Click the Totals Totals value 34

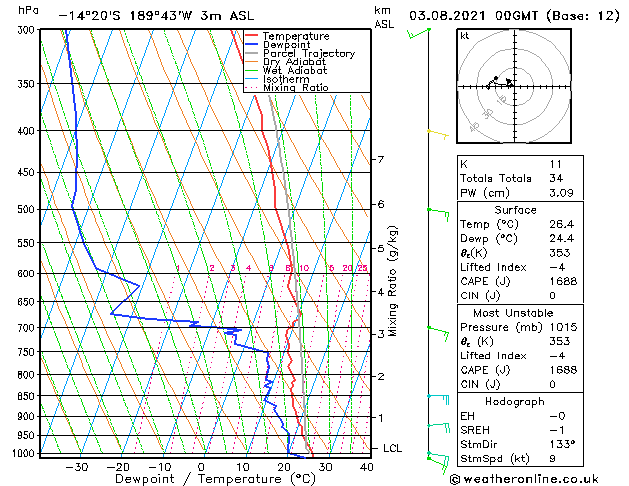[556, 178]
